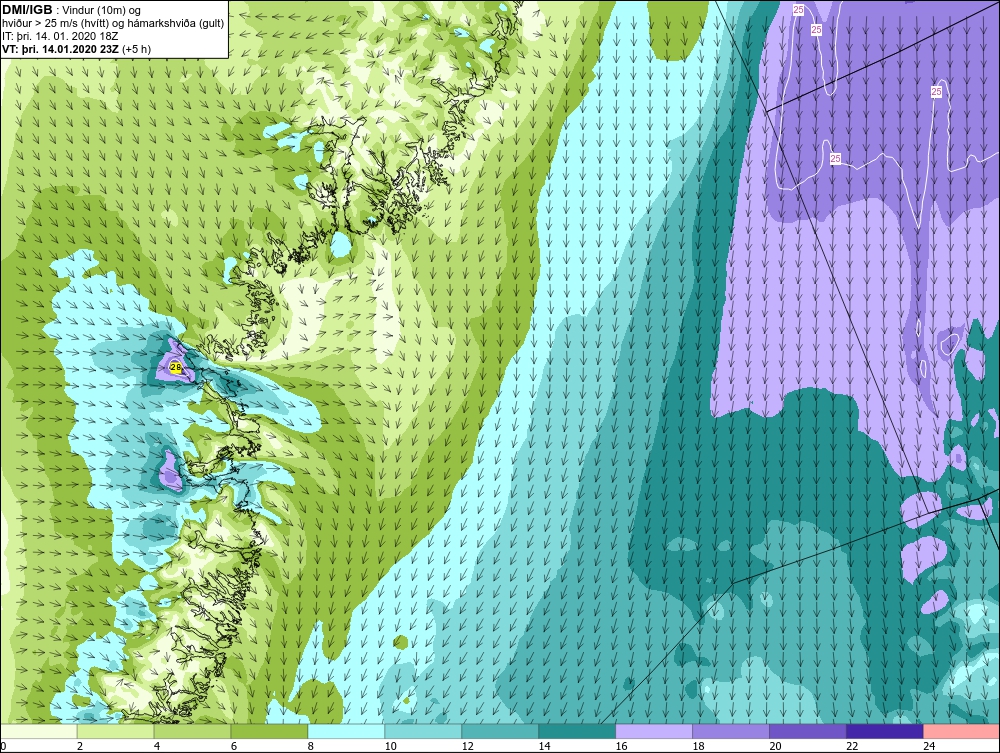
Task: Click the legend scale value 14
Action: (x=544, y=746)
